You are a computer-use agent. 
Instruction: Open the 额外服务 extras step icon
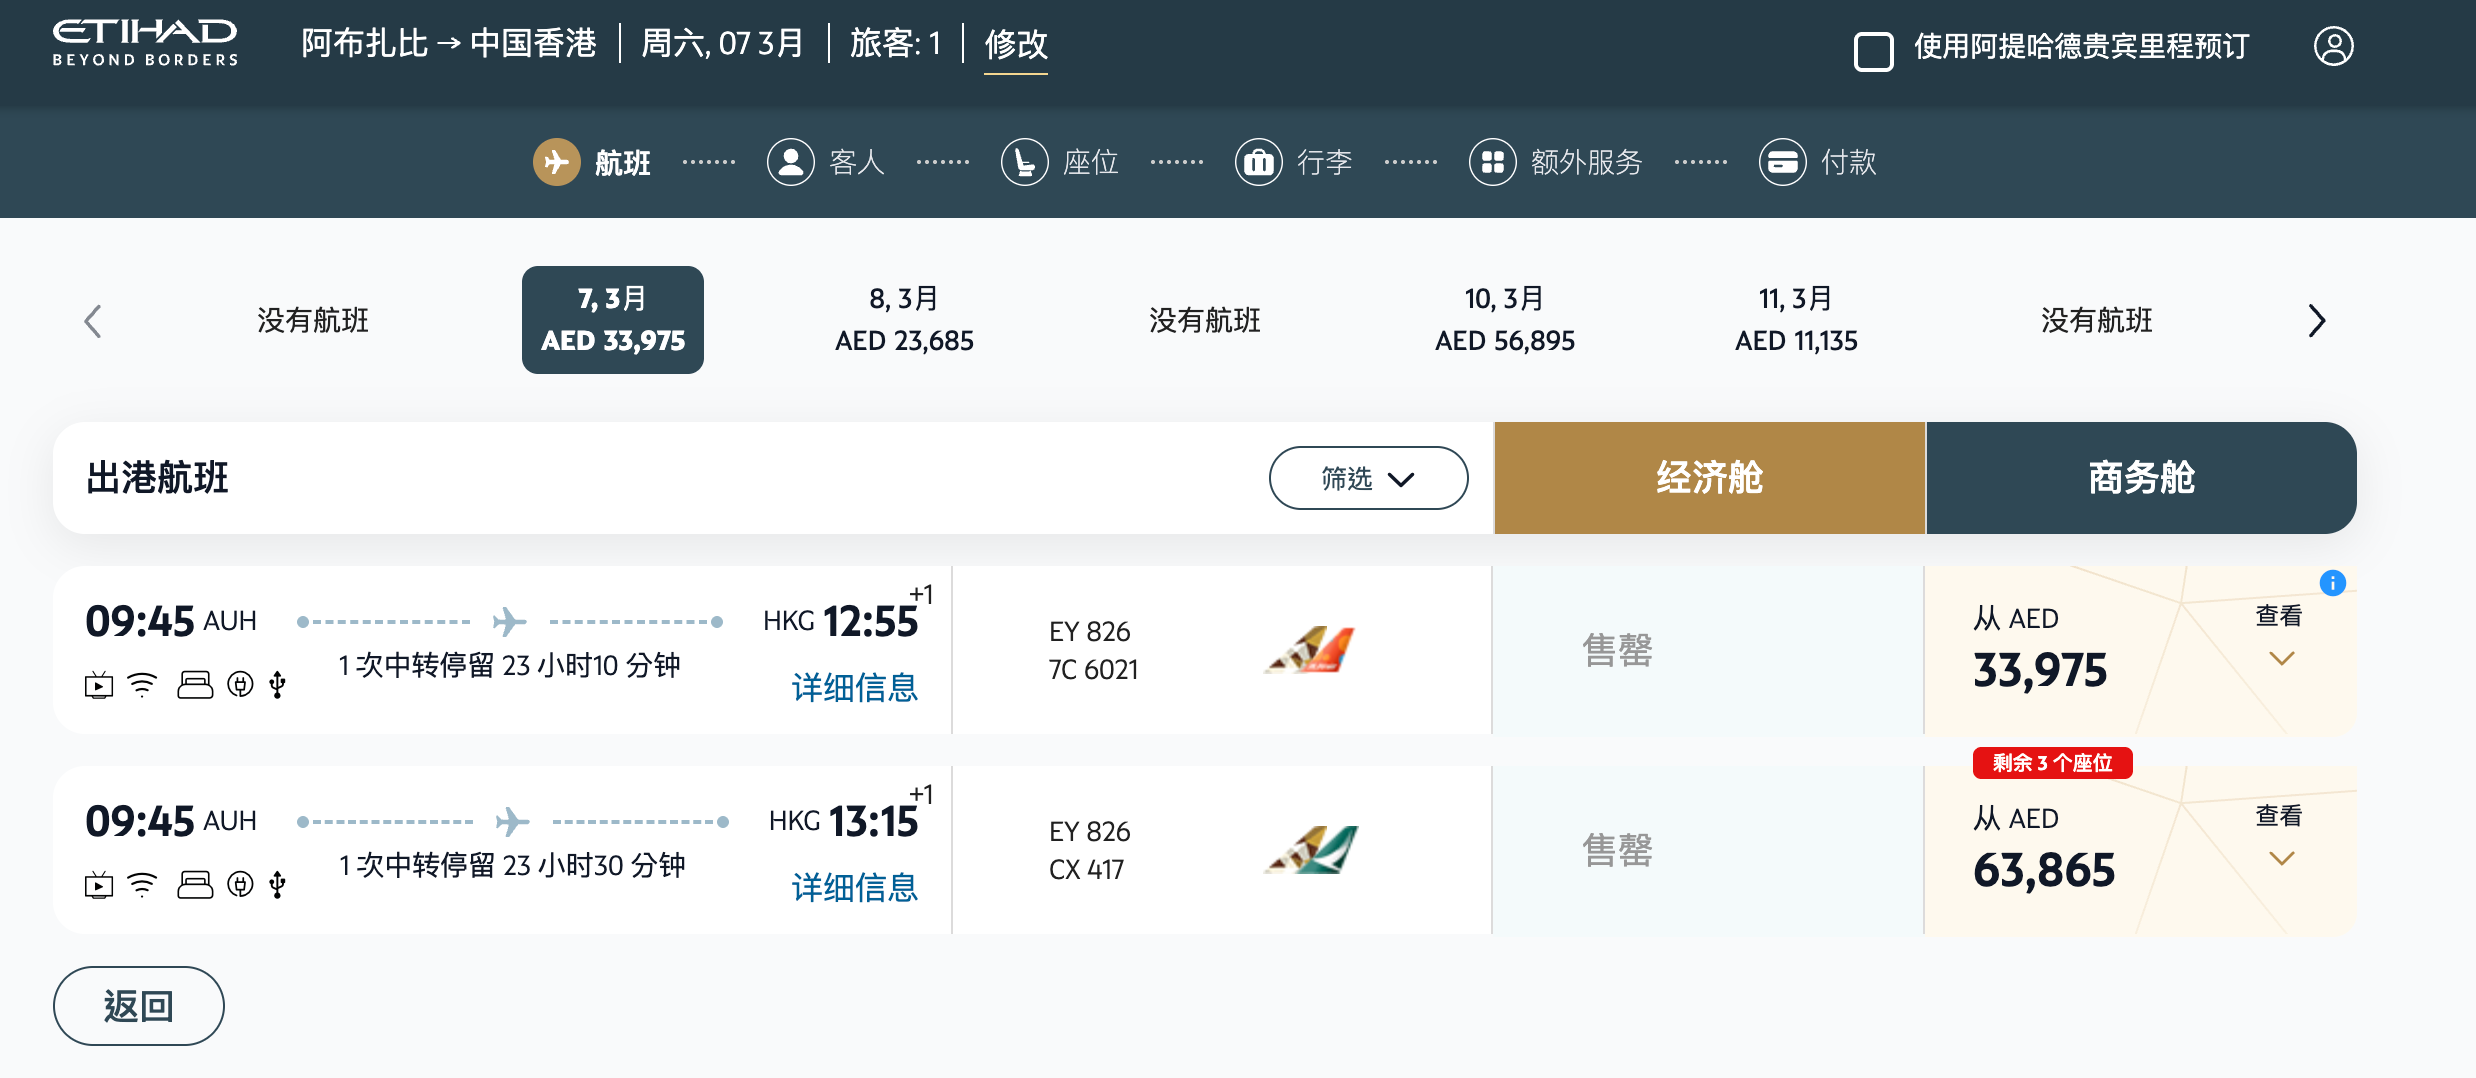tap(1493, 162)
